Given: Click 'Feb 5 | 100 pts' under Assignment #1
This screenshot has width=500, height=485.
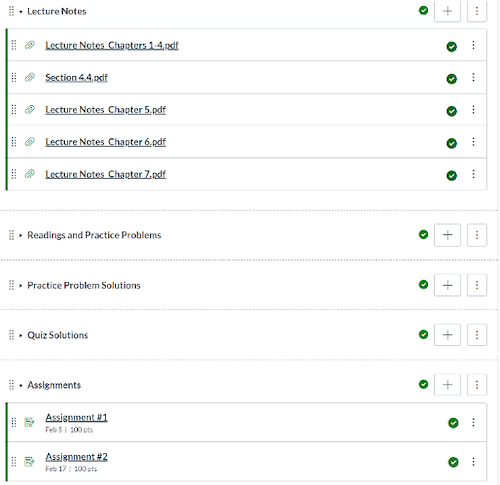Looking at the screenshot, I should [69, 430].
